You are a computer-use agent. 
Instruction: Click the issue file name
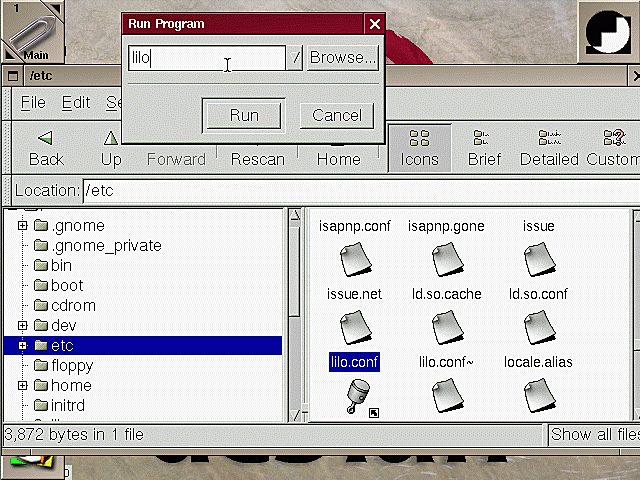coord(538,226)
